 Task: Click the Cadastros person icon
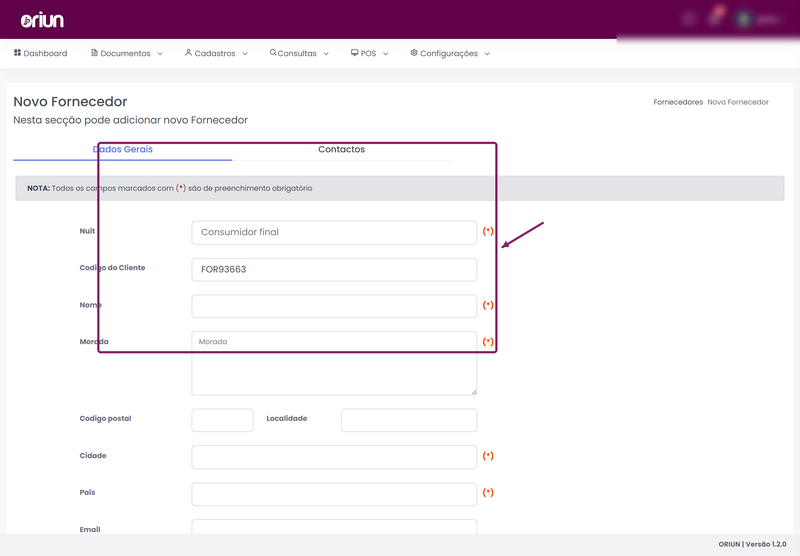tap(188, 53)
